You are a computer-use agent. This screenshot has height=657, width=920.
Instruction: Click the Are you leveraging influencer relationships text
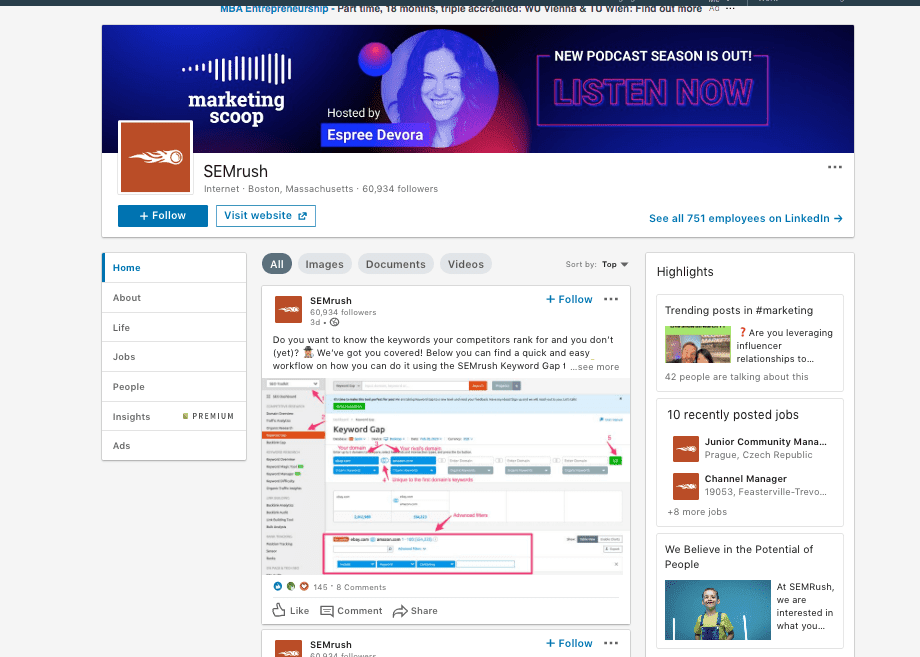point(785,346)
